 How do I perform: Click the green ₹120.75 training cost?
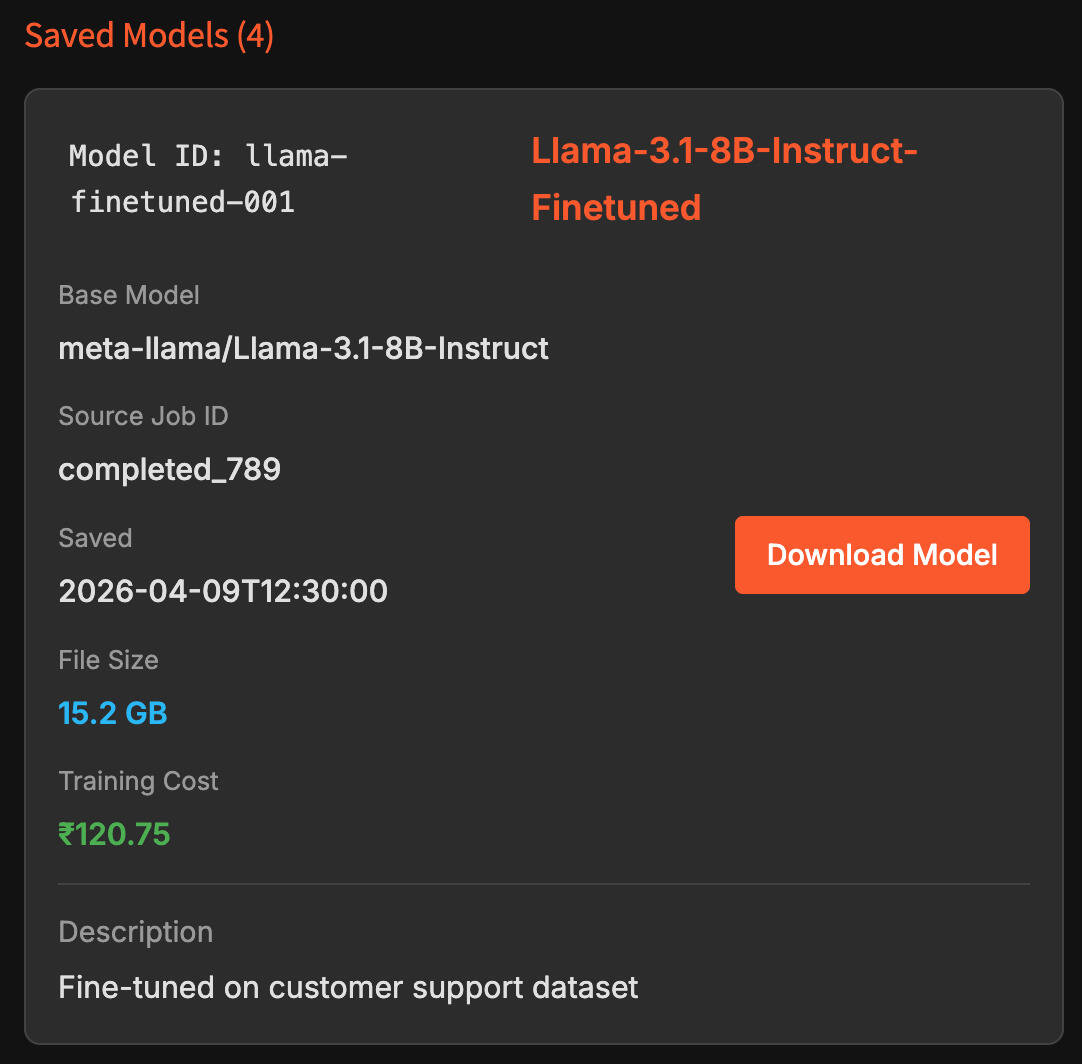pos(114,834)
